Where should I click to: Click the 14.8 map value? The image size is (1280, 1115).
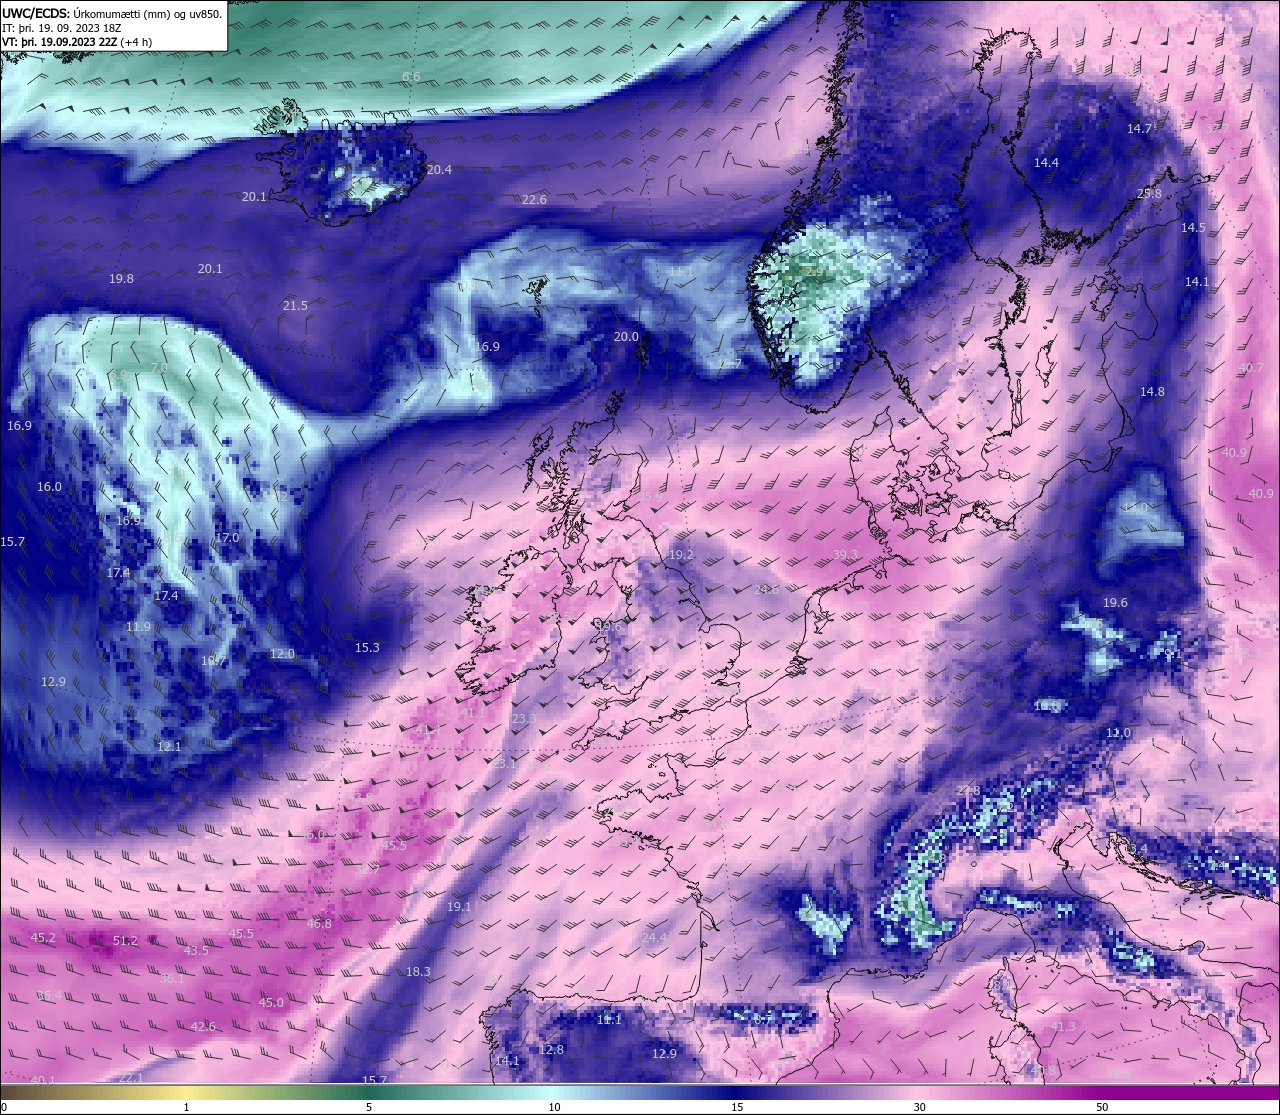point(1152,392)
